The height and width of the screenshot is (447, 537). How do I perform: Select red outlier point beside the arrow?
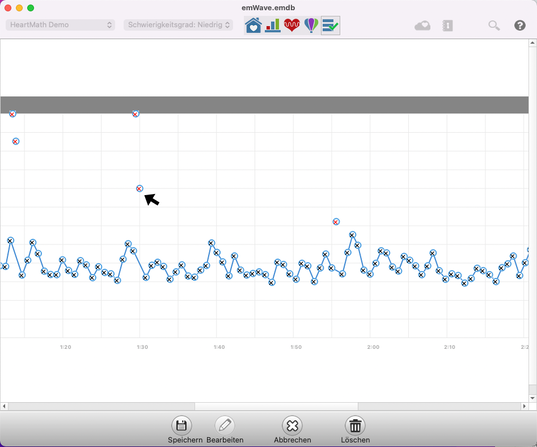point(139,188)
